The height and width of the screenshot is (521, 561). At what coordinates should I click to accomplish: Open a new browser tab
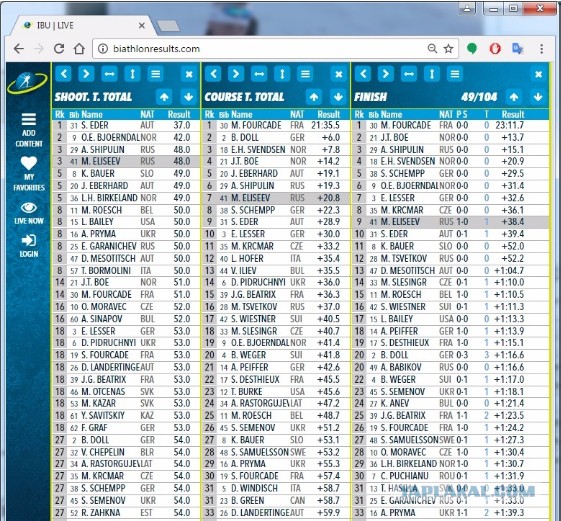[168, 26]
